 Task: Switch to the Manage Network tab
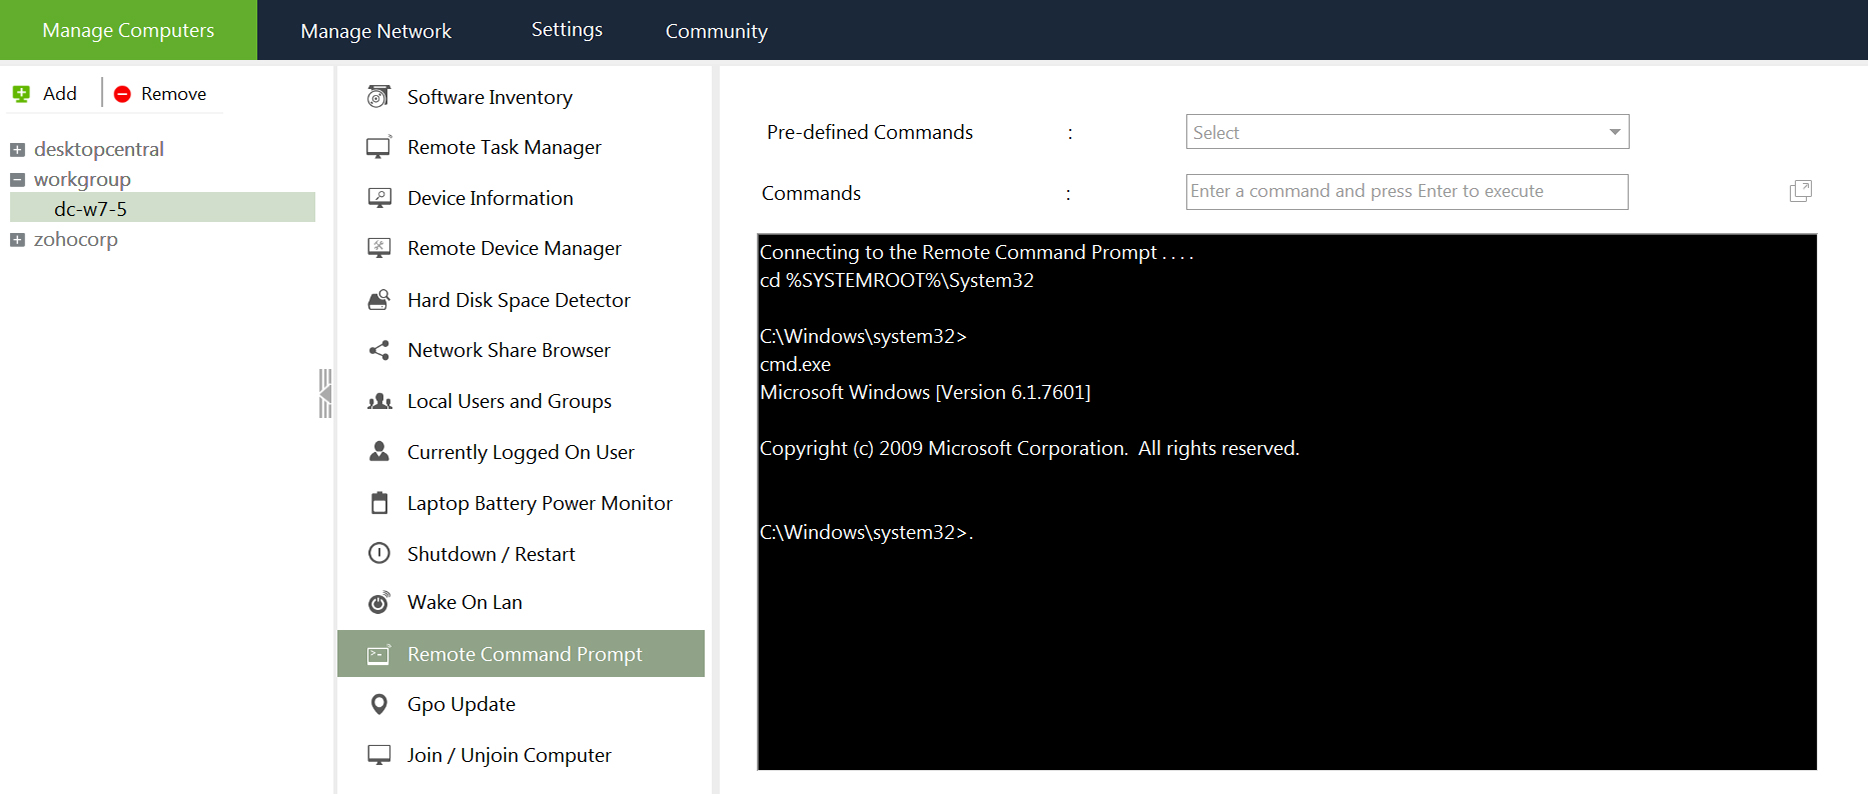coord(376,31)
